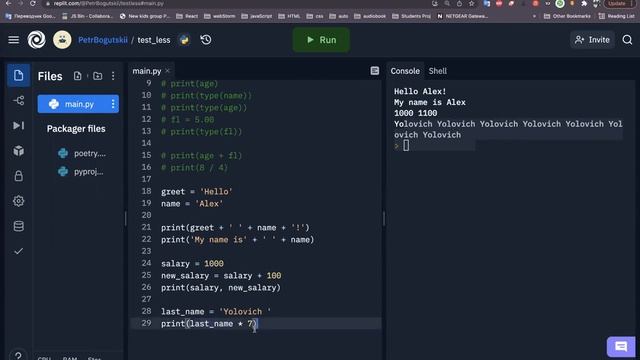Open main.py file options kebab menu
The width and height of the screenshot is (640, 360).
113,104
